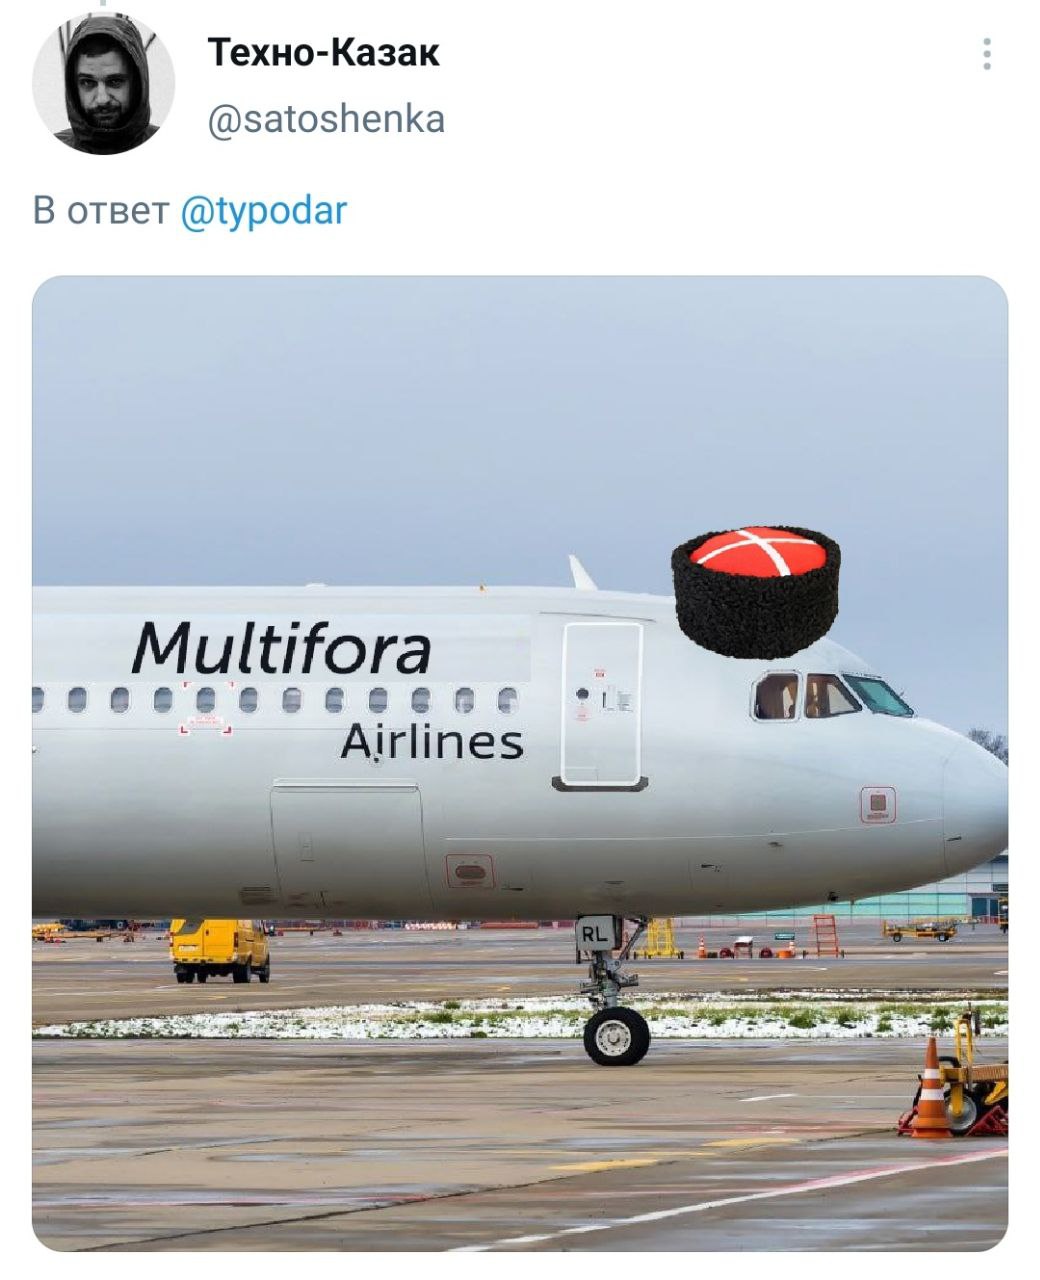Screen dimensions: 1040x1280
Task: Click the Multifora lettering on the fuselage
Action: pyautogui.click(x=282, y=648)
